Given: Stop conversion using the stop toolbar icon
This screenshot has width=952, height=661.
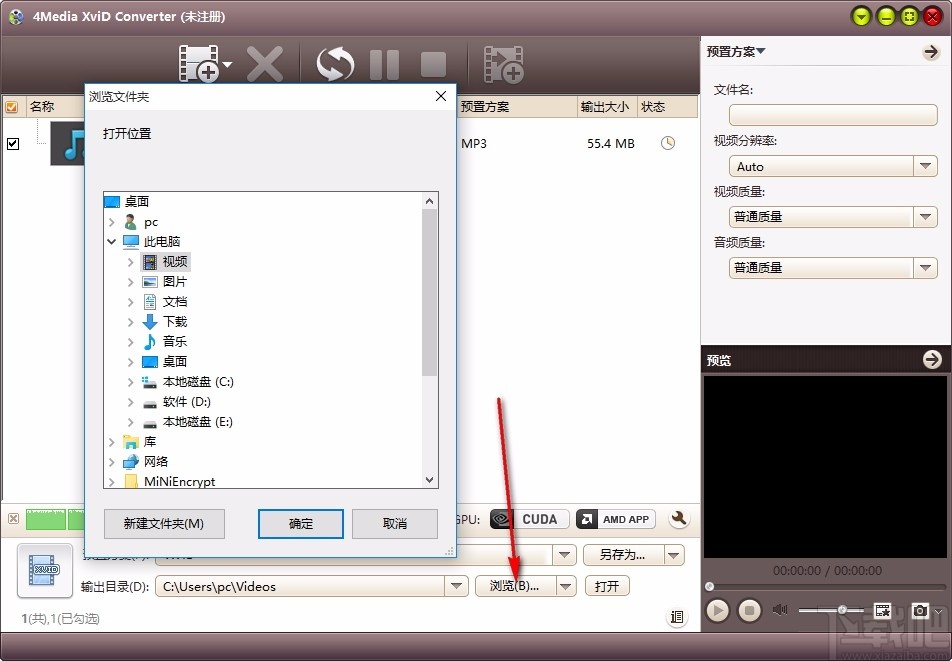Looking at the screenshot, I should coord(432,63).
